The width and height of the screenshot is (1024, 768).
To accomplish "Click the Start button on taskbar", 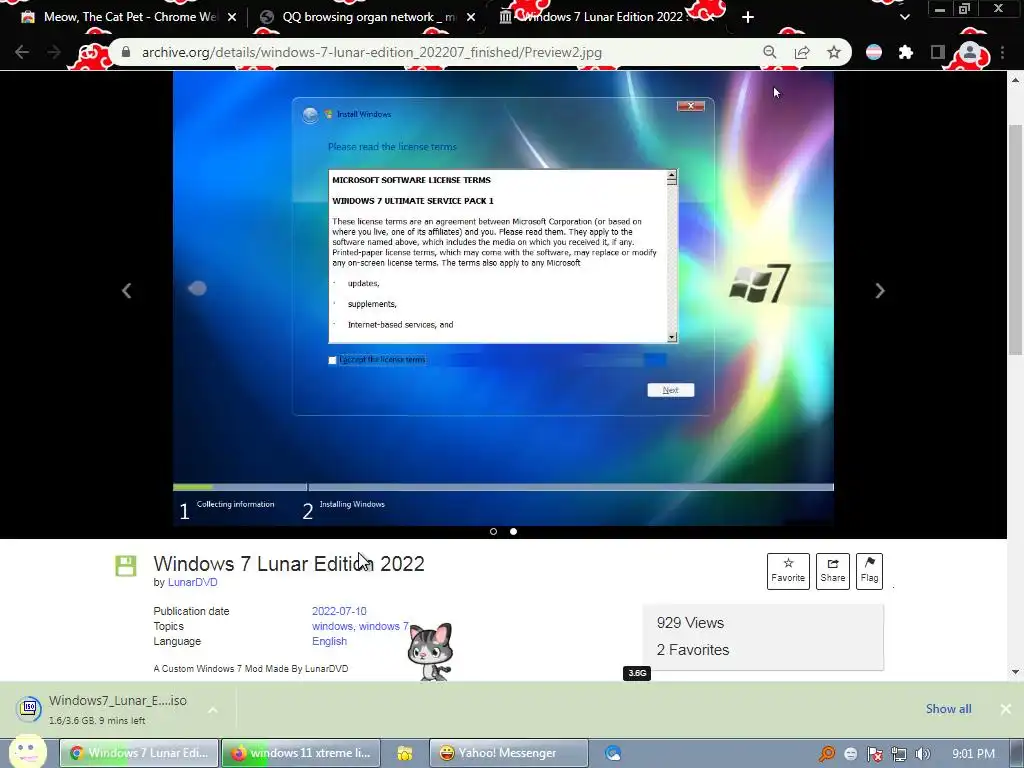I will pyautogui.click(x=28, y=753).
